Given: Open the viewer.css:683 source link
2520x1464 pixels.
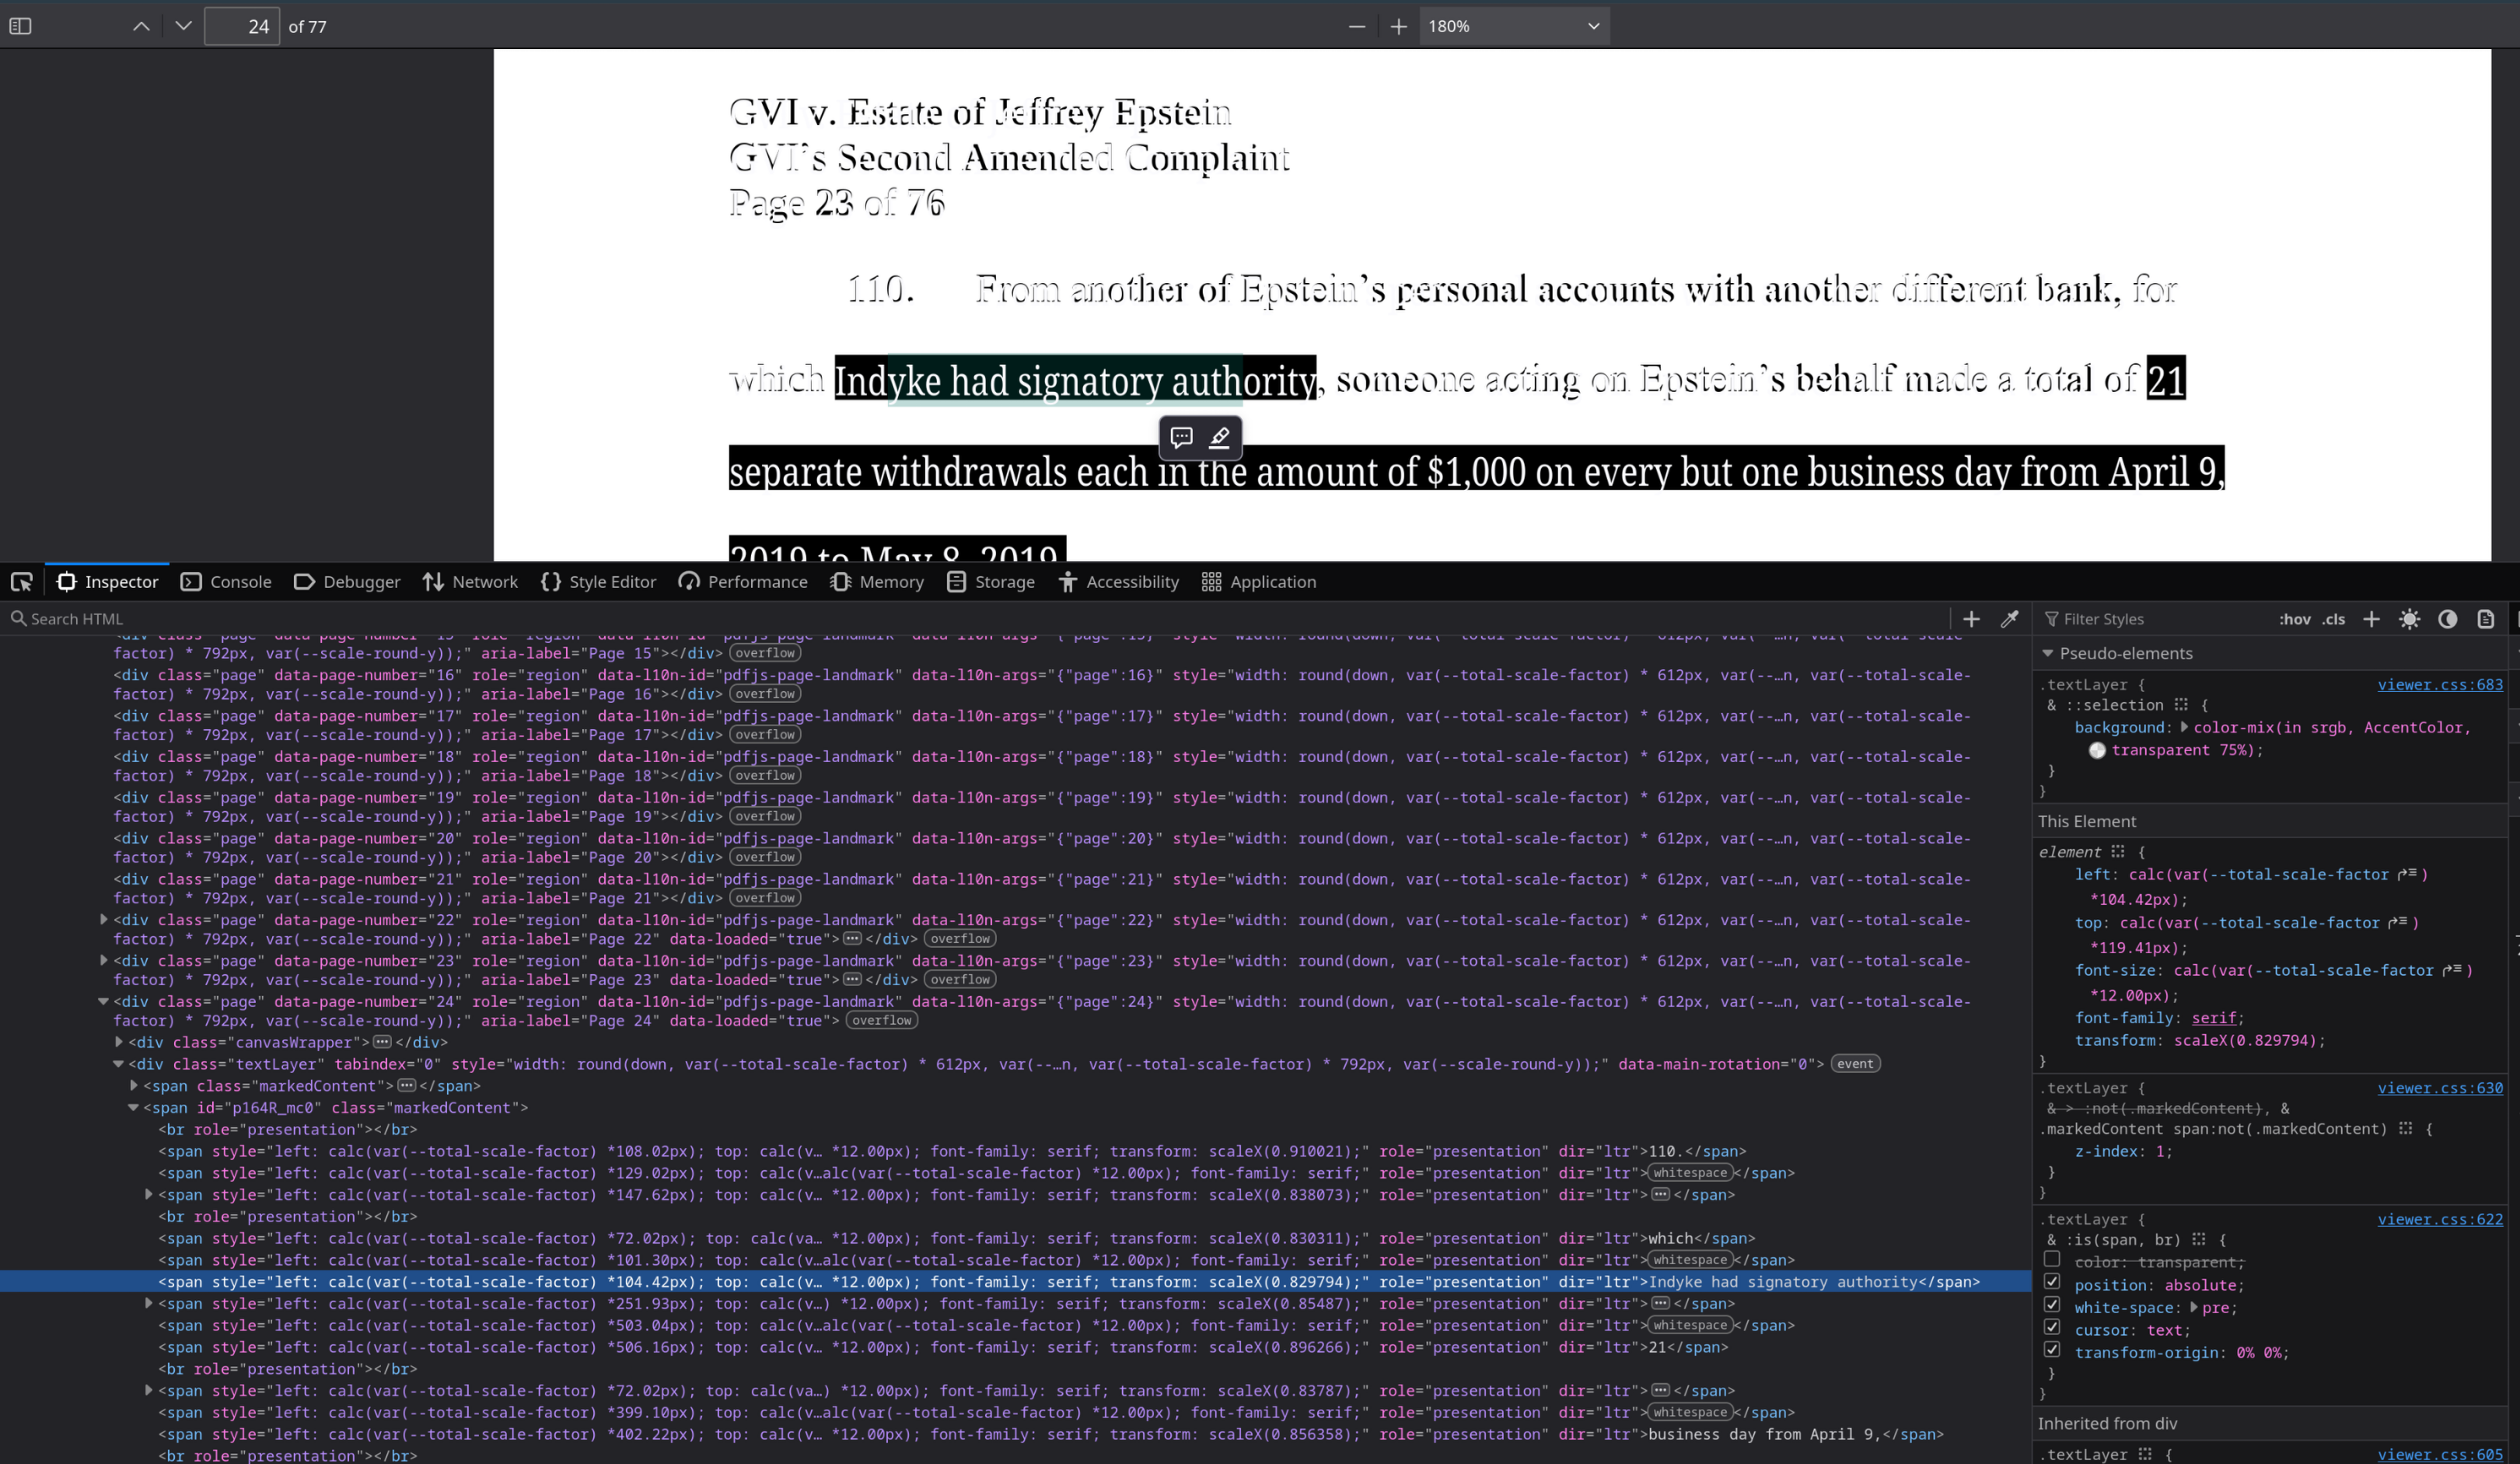Looking at the screenshot, I should tap(2439, 685).
